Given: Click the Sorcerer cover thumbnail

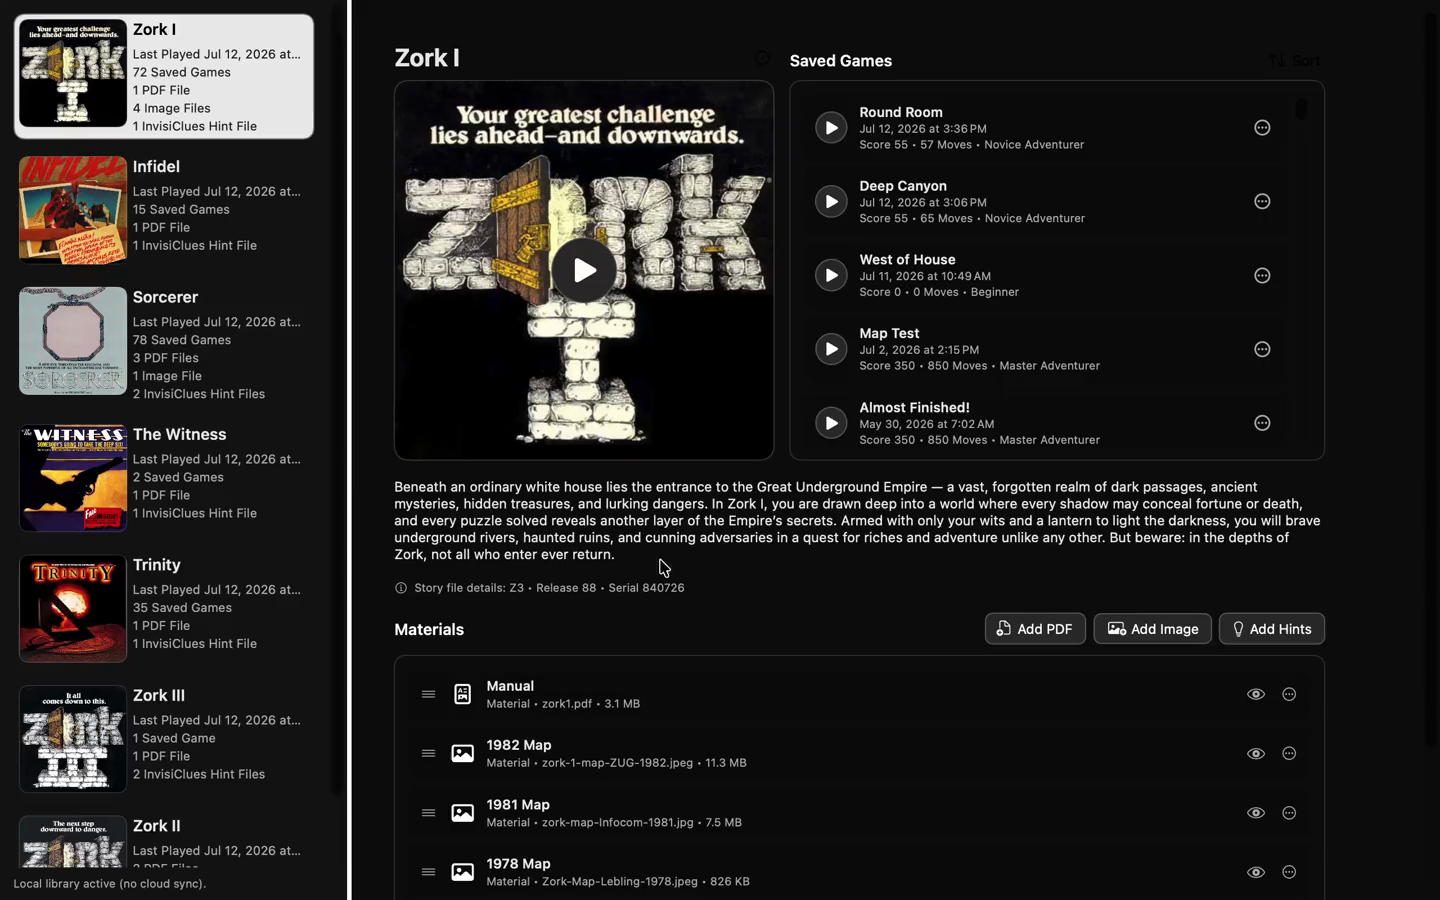Looking at the screenshot, I should click(x=73, y=341).
